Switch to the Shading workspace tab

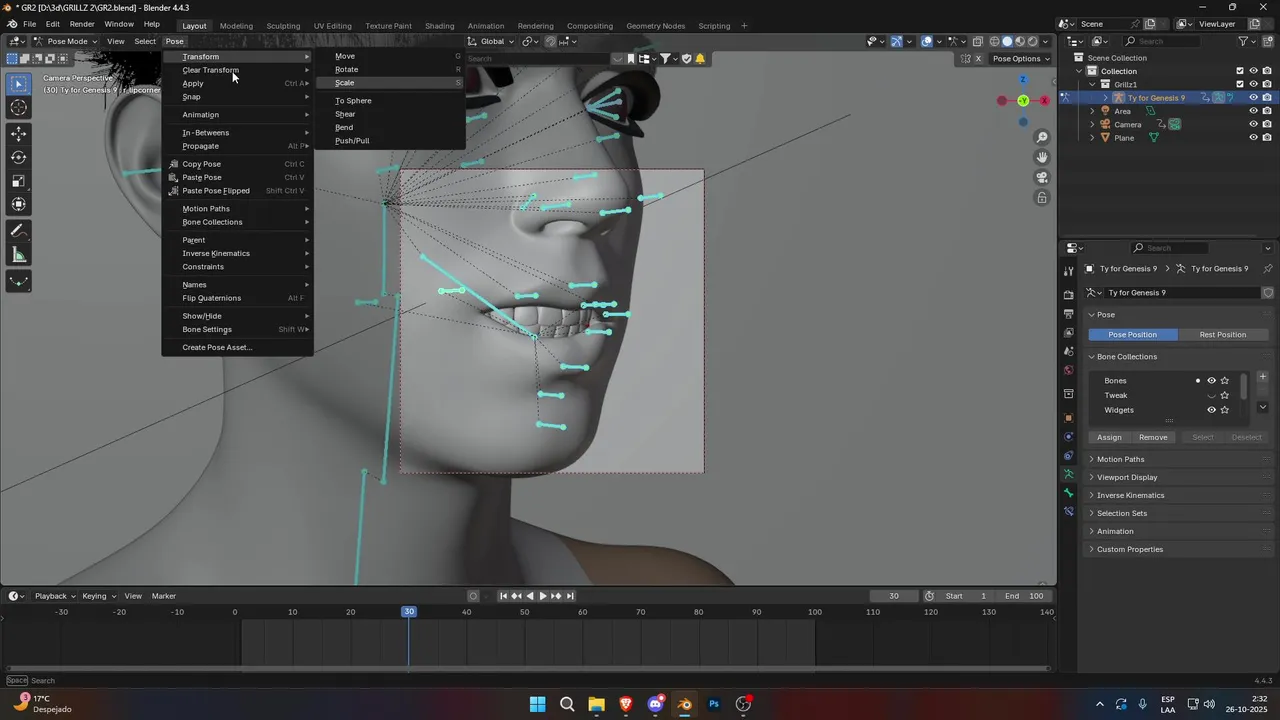coord(439,25)
